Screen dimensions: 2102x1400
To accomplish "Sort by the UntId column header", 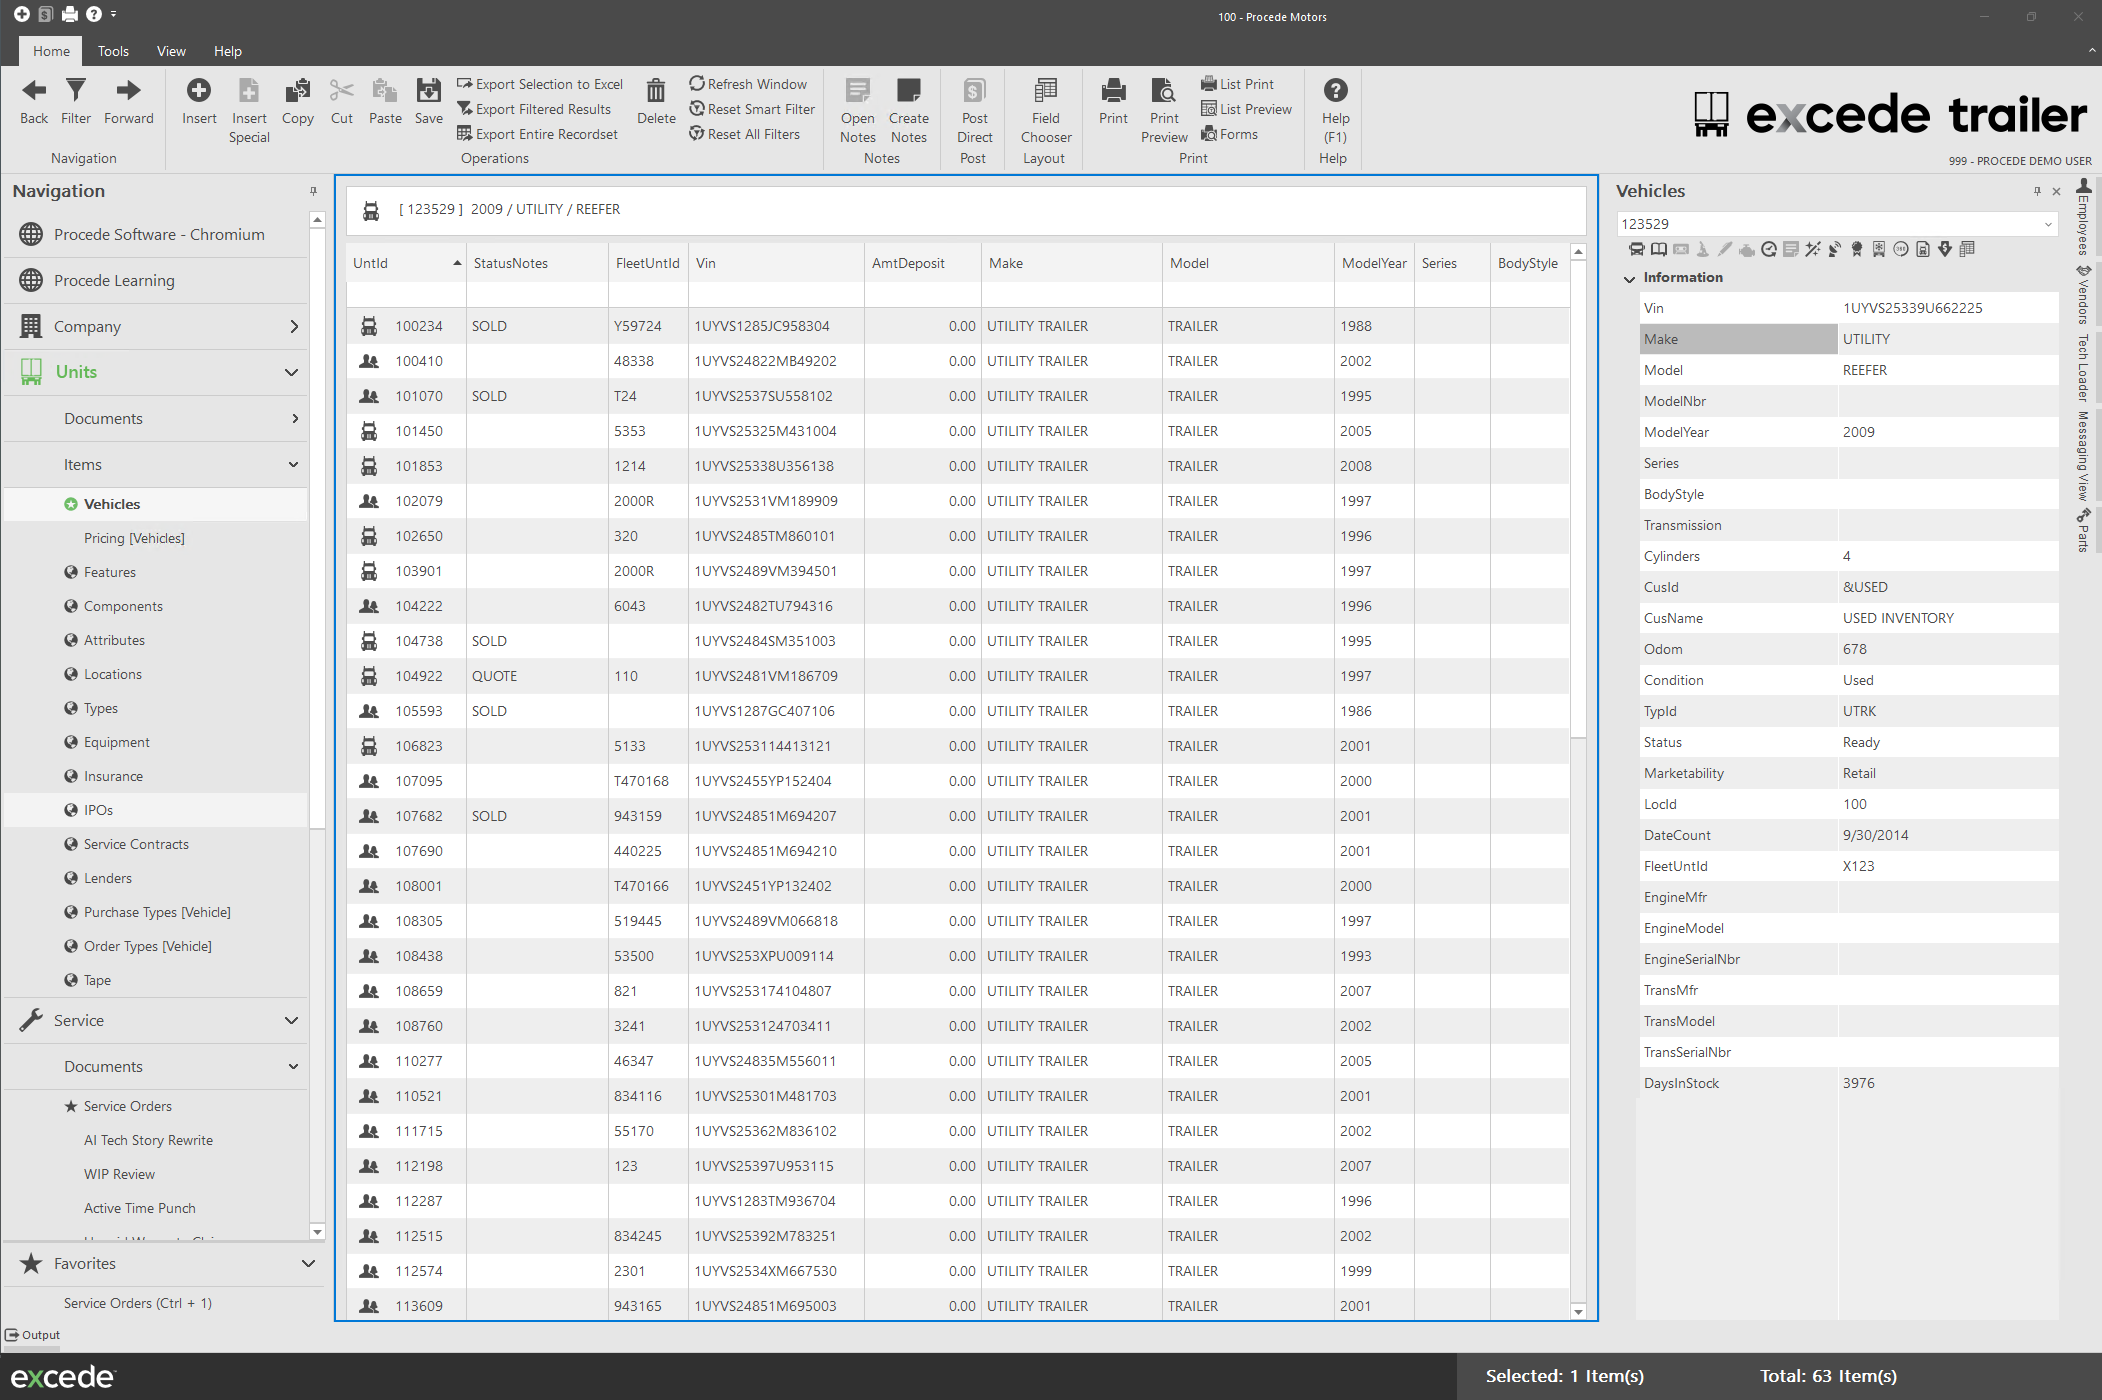I will 371,263.
